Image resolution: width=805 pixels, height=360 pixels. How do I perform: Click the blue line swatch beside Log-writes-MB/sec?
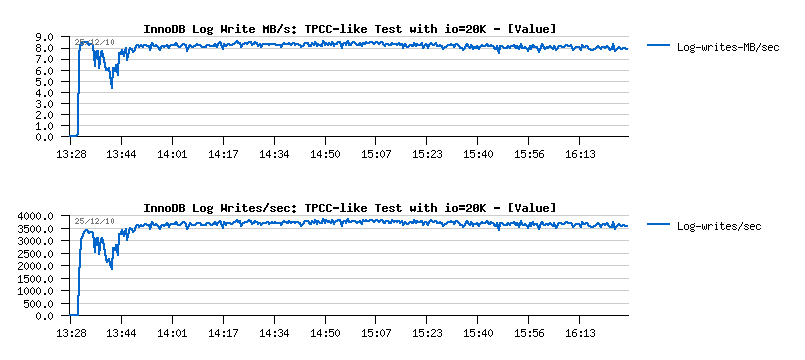pos(659,45)
